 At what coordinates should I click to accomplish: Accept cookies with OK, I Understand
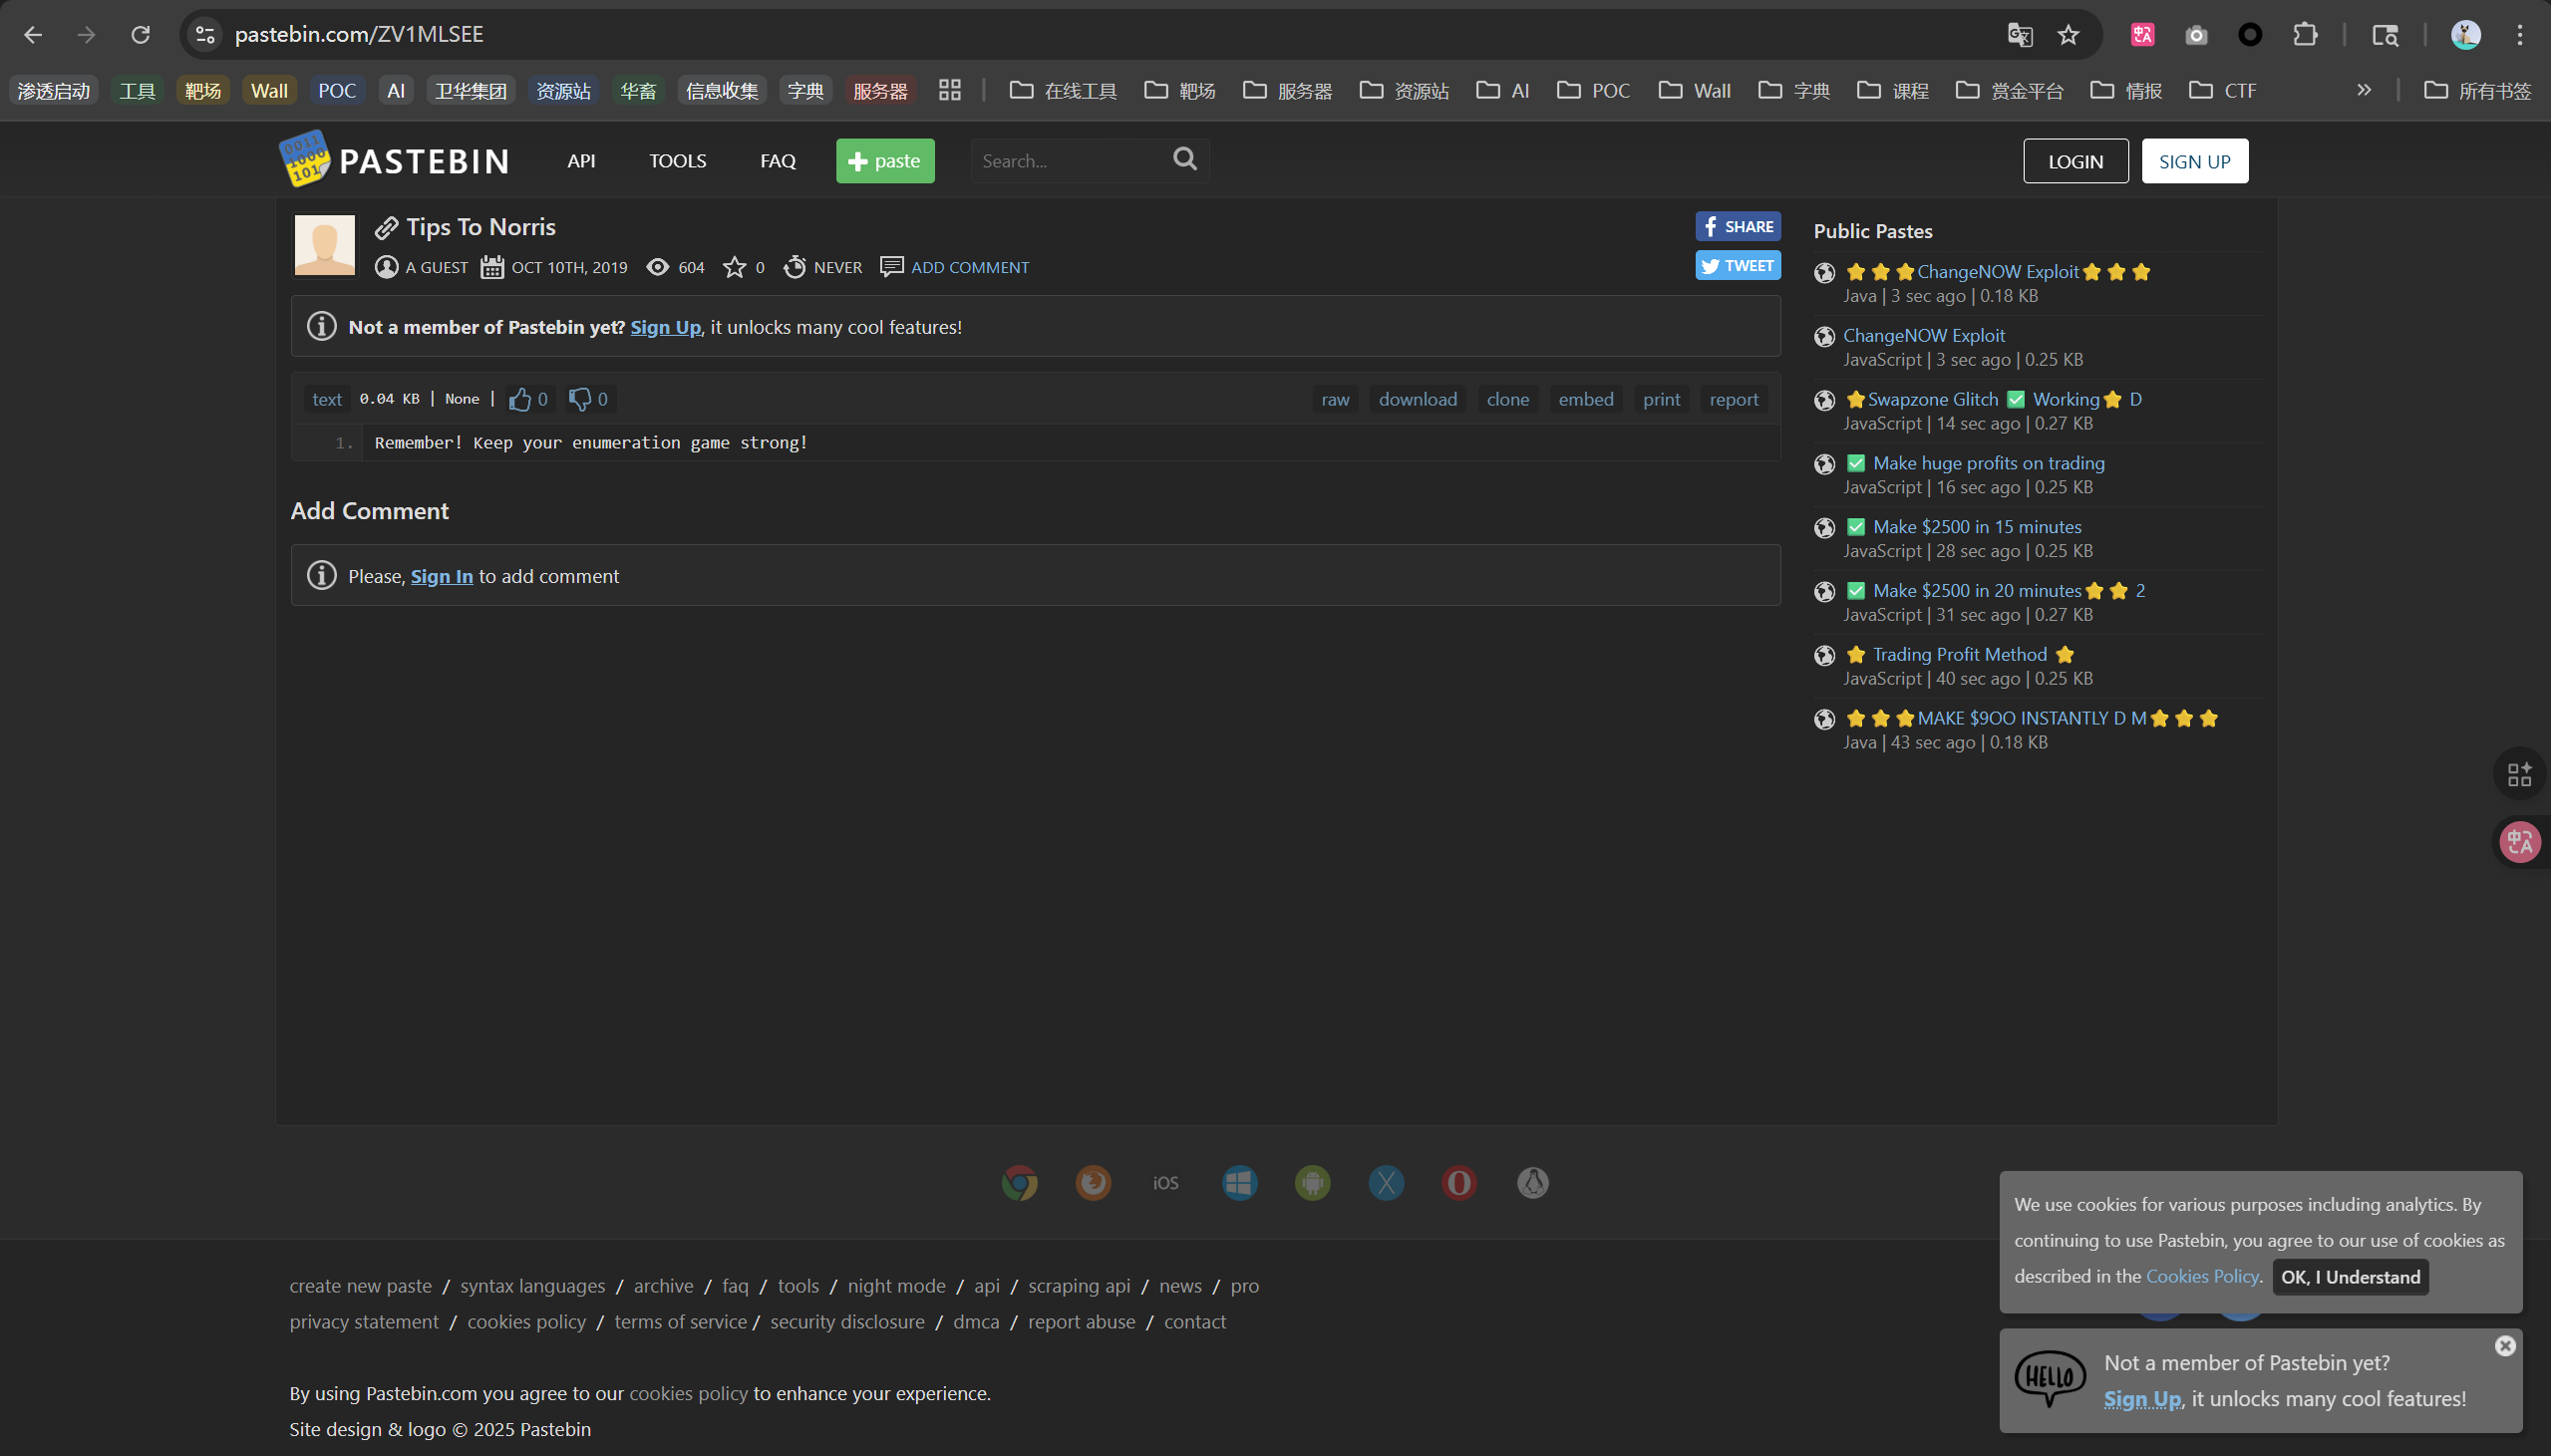[x=2349, y=1277]
